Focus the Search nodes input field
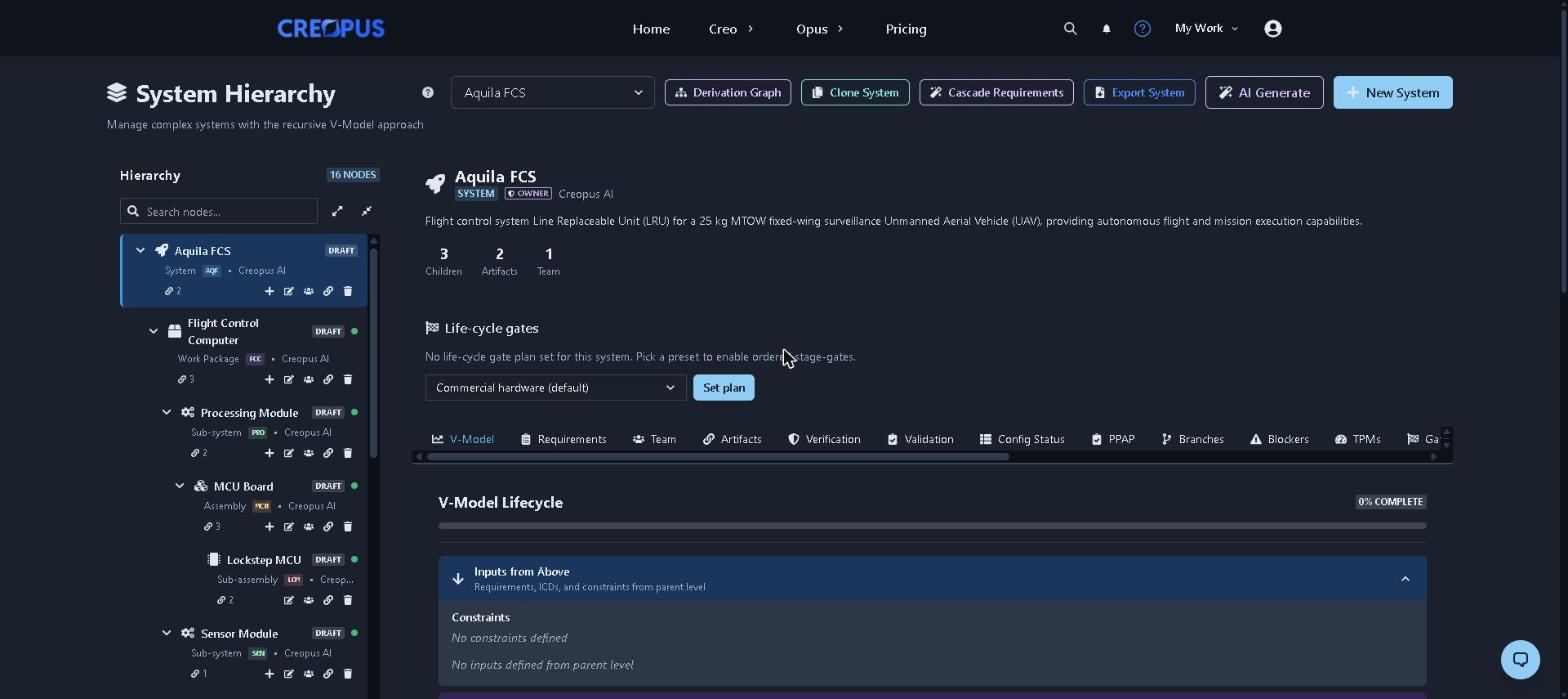 [x=219, y=211]
